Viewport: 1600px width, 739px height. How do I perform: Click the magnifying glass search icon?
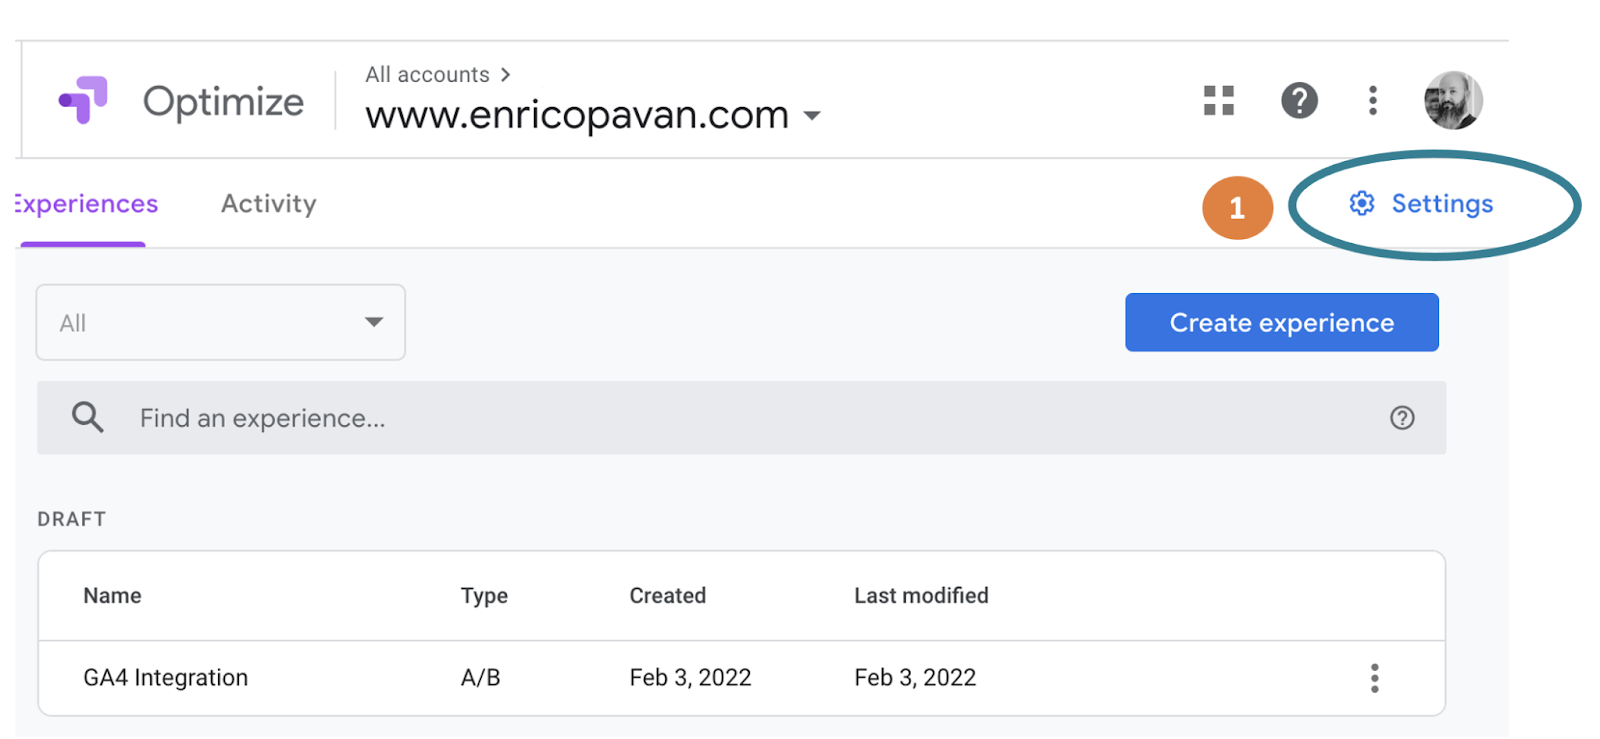click(x=88, y=417)
